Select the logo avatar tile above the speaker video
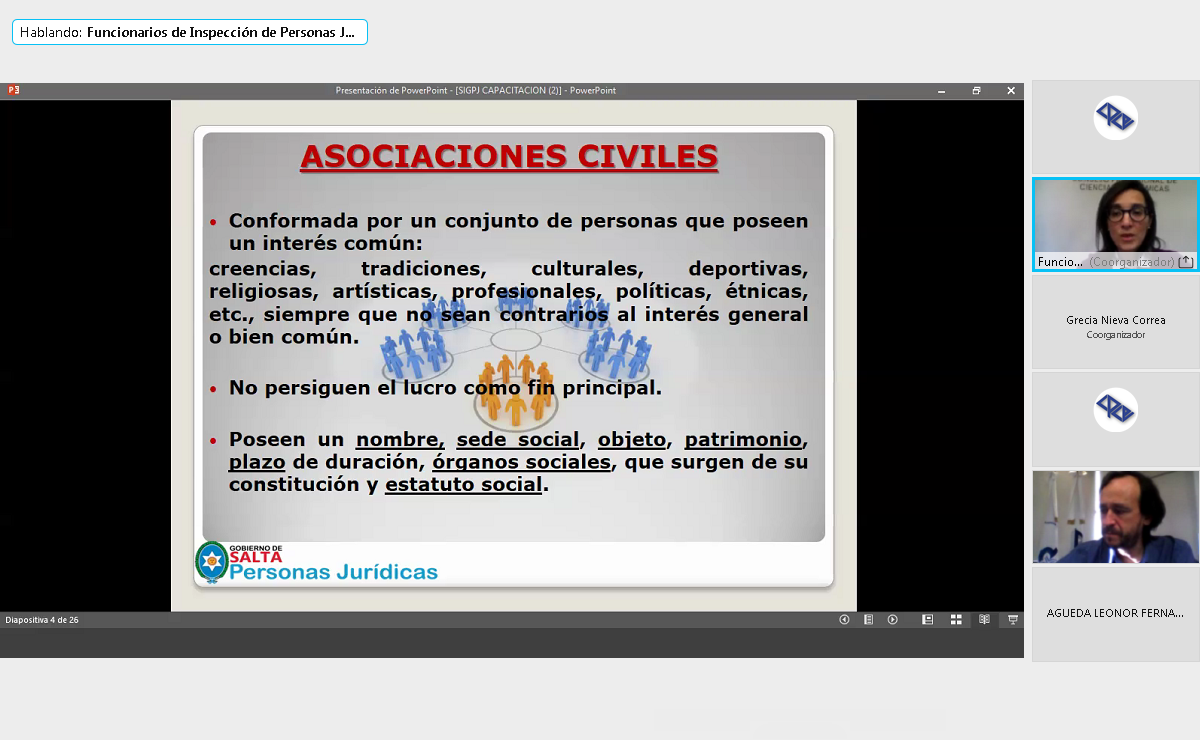 click(1115, 126)
